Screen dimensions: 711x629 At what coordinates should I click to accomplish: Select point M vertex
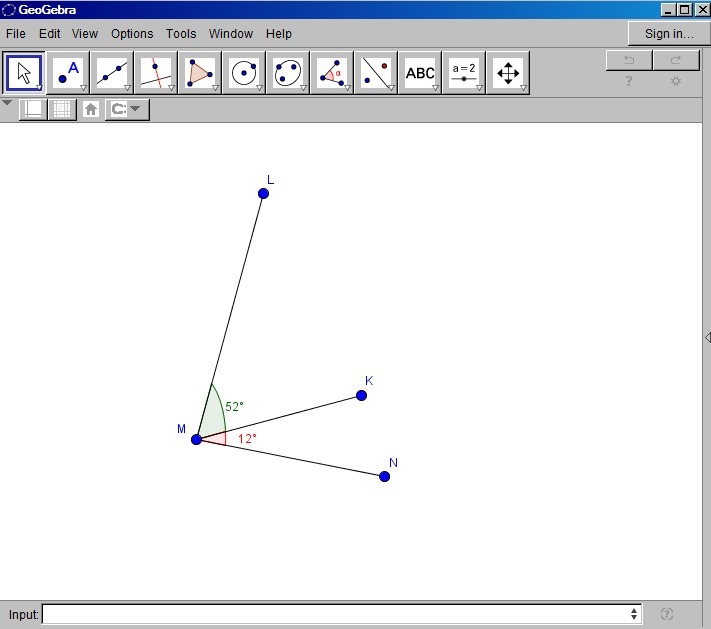pyautogui.click(x=196, y=439)
